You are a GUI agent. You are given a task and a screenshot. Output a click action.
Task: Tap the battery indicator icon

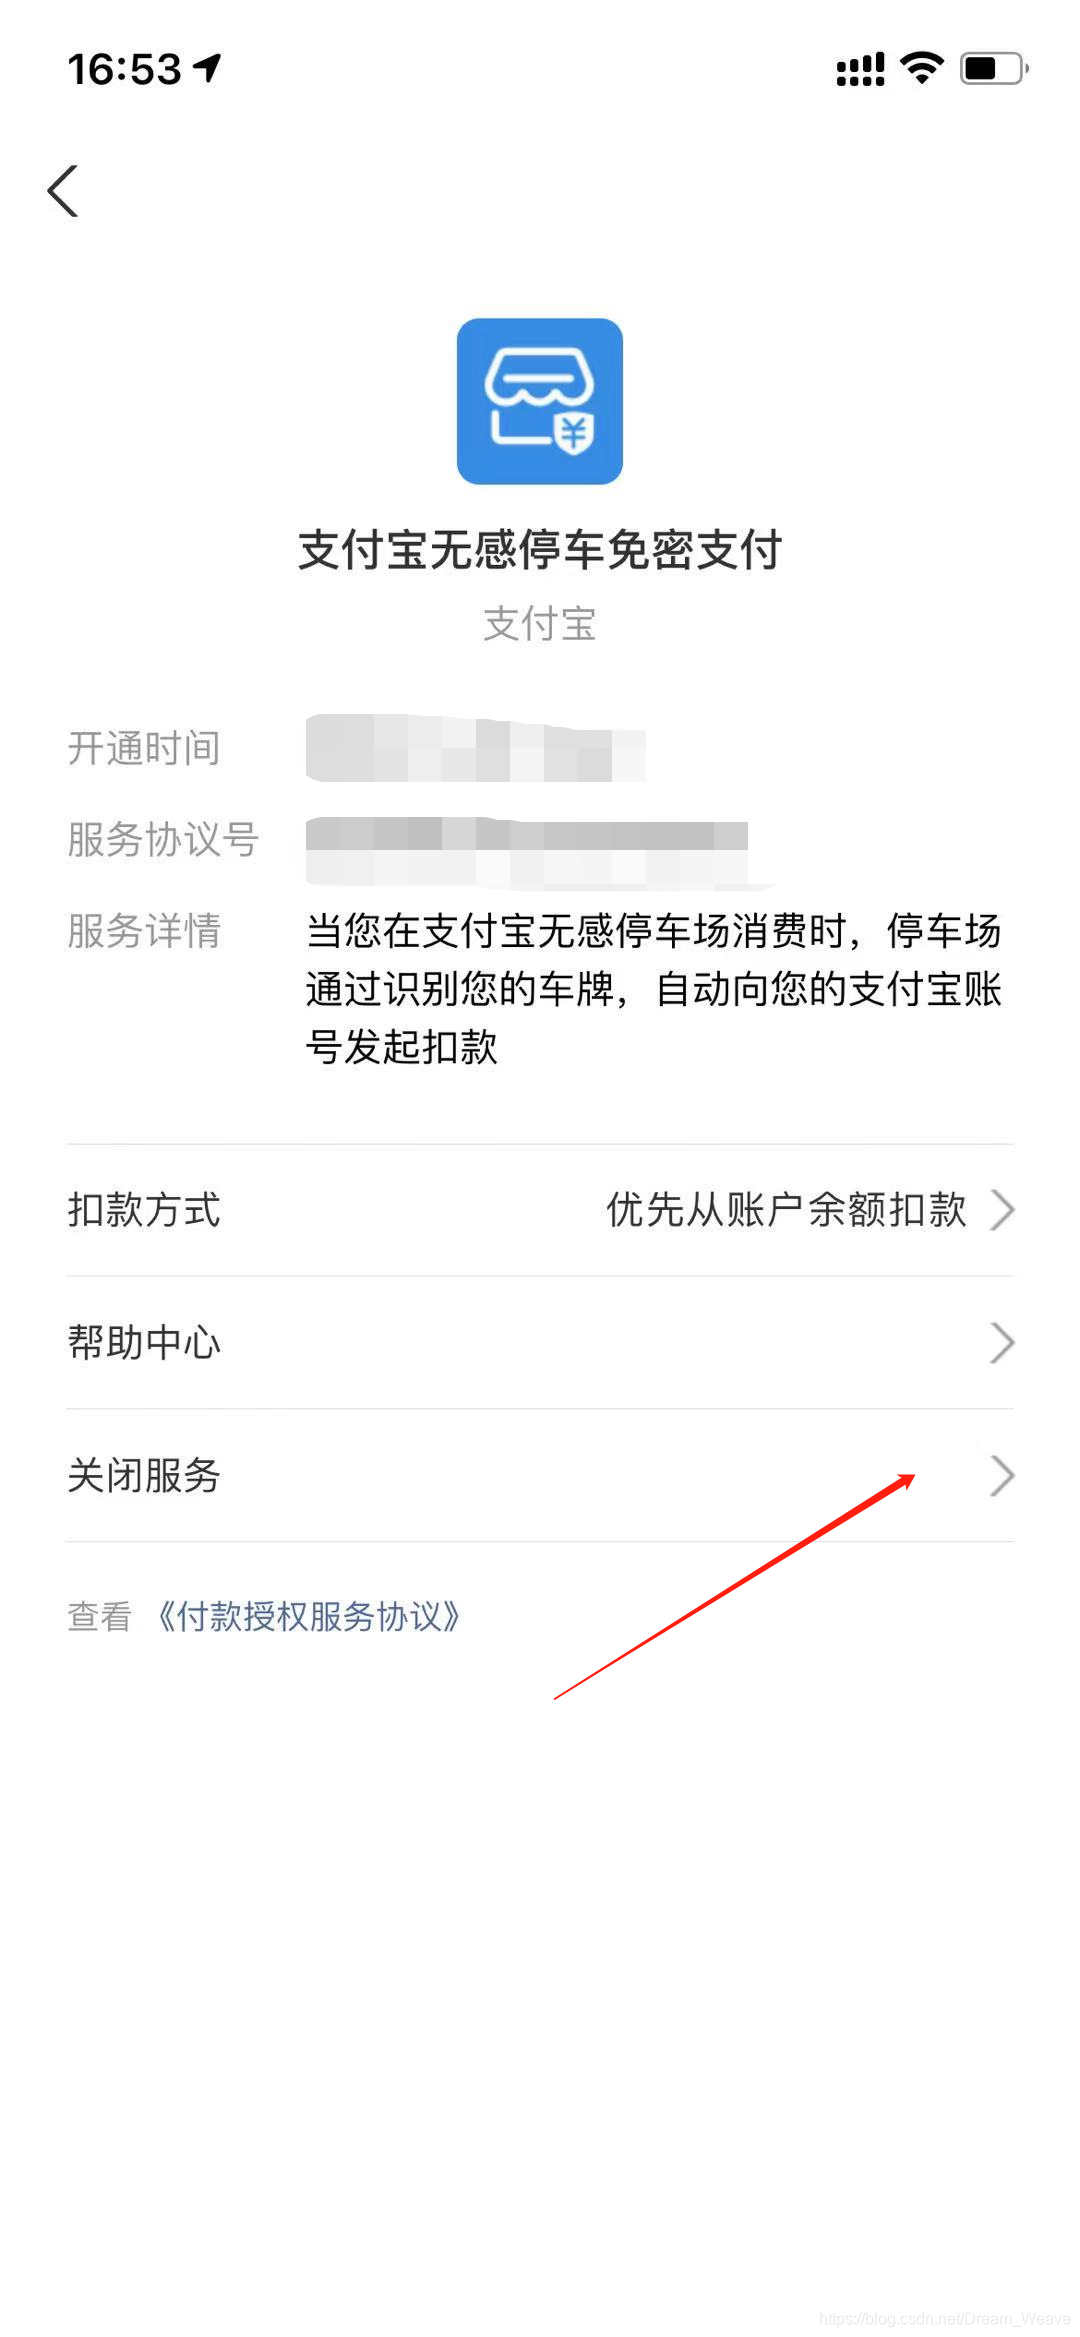click(994, 68)
